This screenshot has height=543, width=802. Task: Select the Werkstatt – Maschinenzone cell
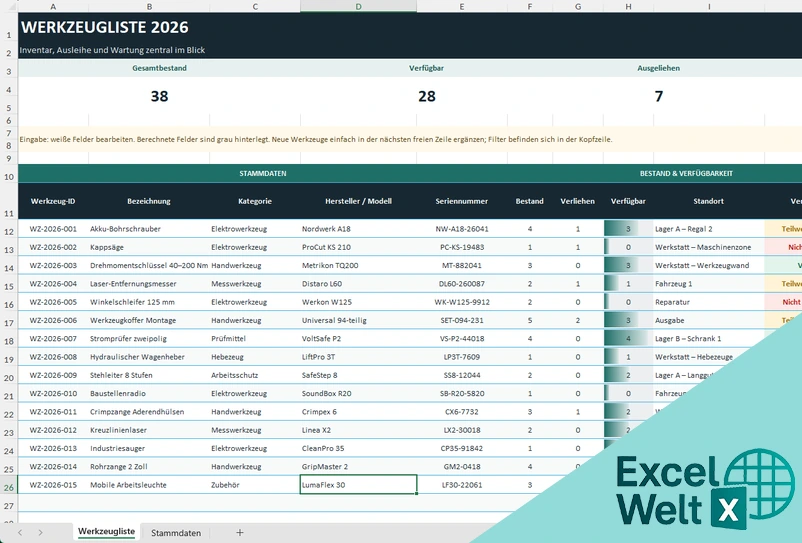(x=708, y=247)
